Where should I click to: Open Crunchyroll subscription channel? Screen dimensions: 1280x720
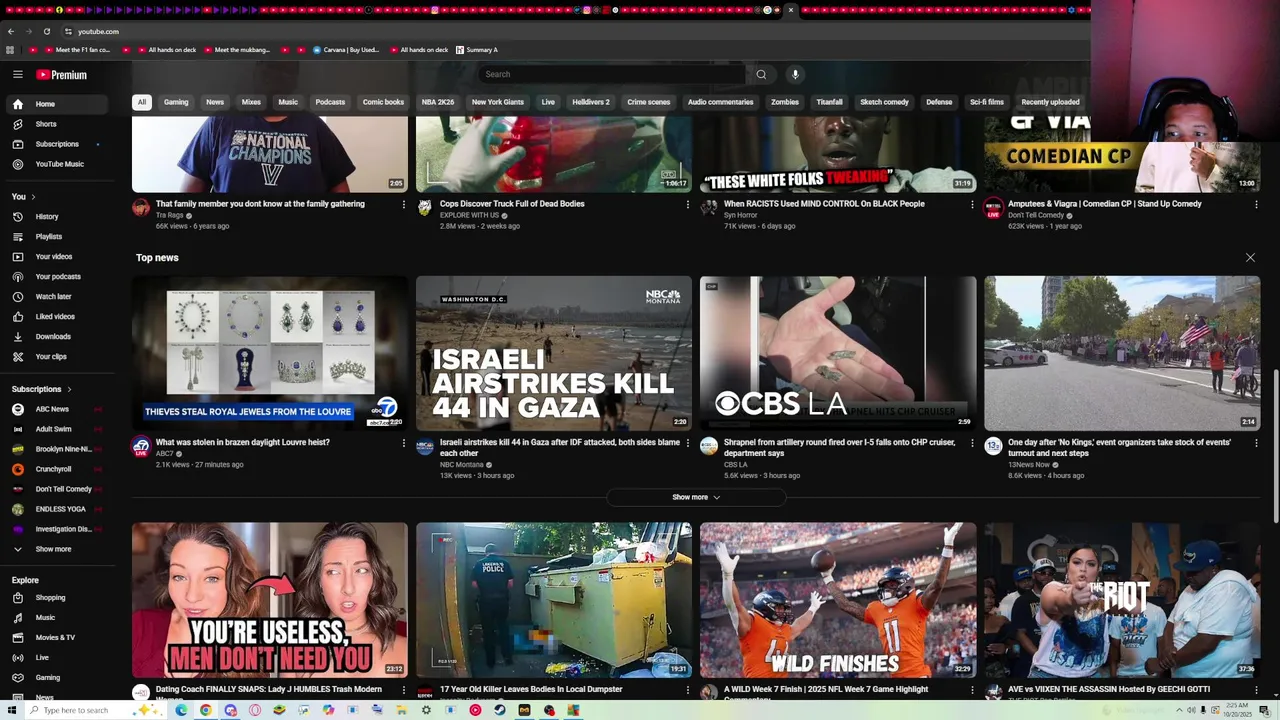(55, 469)
